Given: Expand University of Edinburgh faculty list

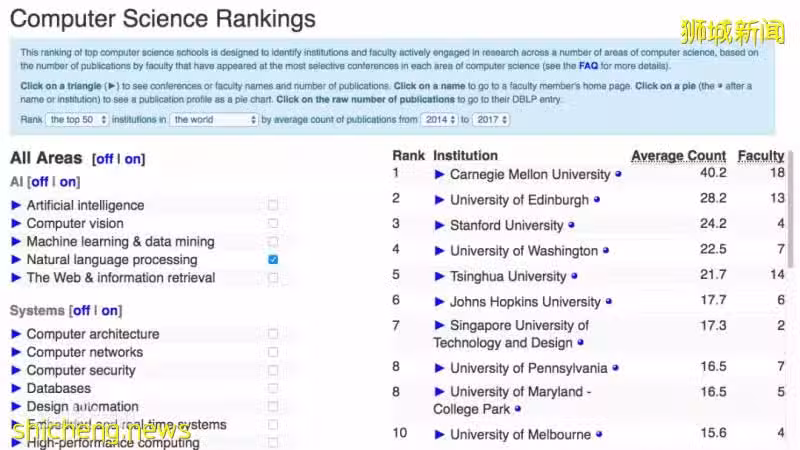Looking at the screenshot, I should point(439,200).
